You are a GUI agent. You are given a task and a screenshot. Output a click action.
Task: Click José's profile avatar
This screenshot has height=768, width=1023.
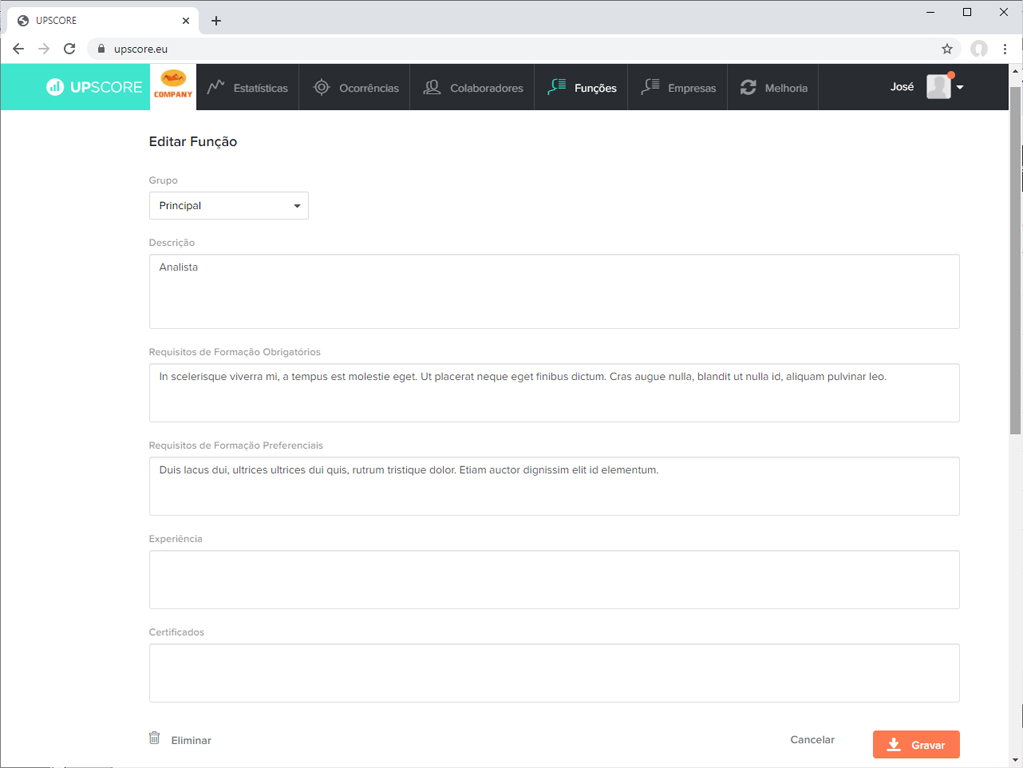(938, 87)
